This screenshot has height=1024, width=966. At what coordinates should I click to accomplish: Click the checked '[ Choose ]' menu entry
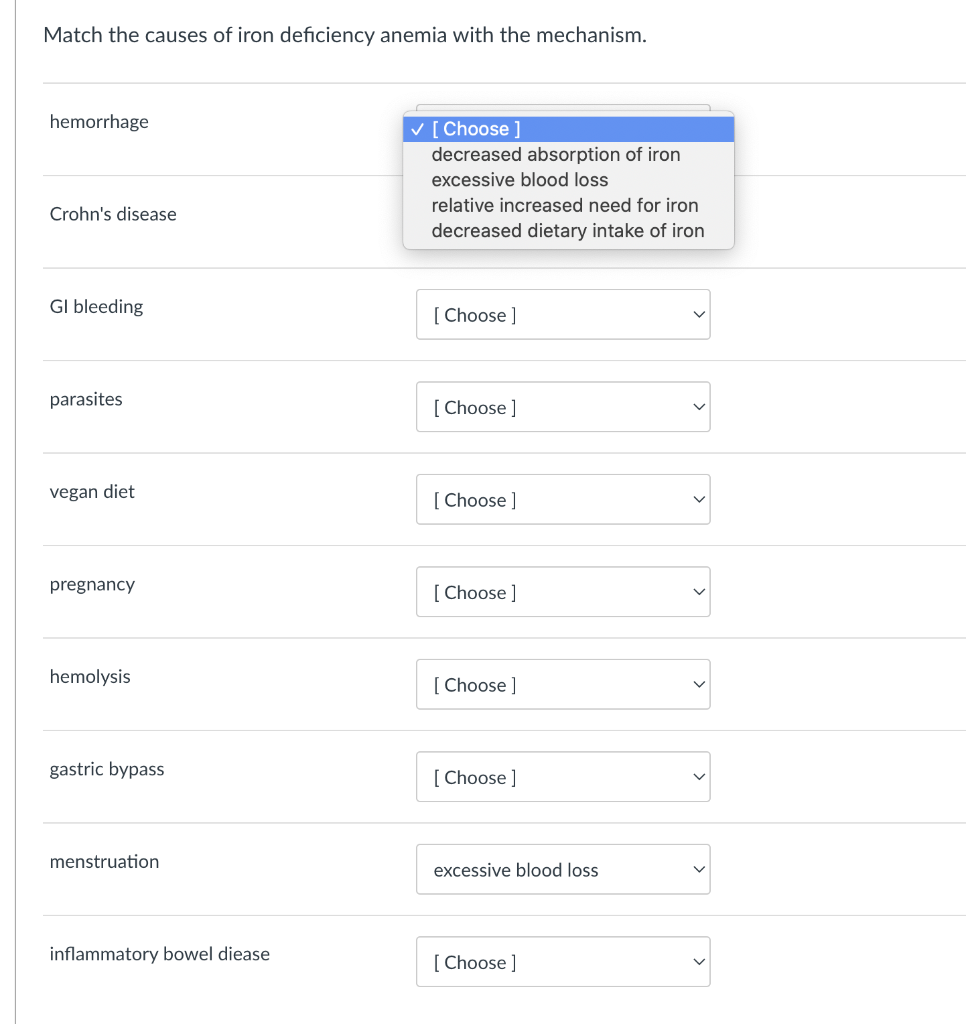point(568,129)
